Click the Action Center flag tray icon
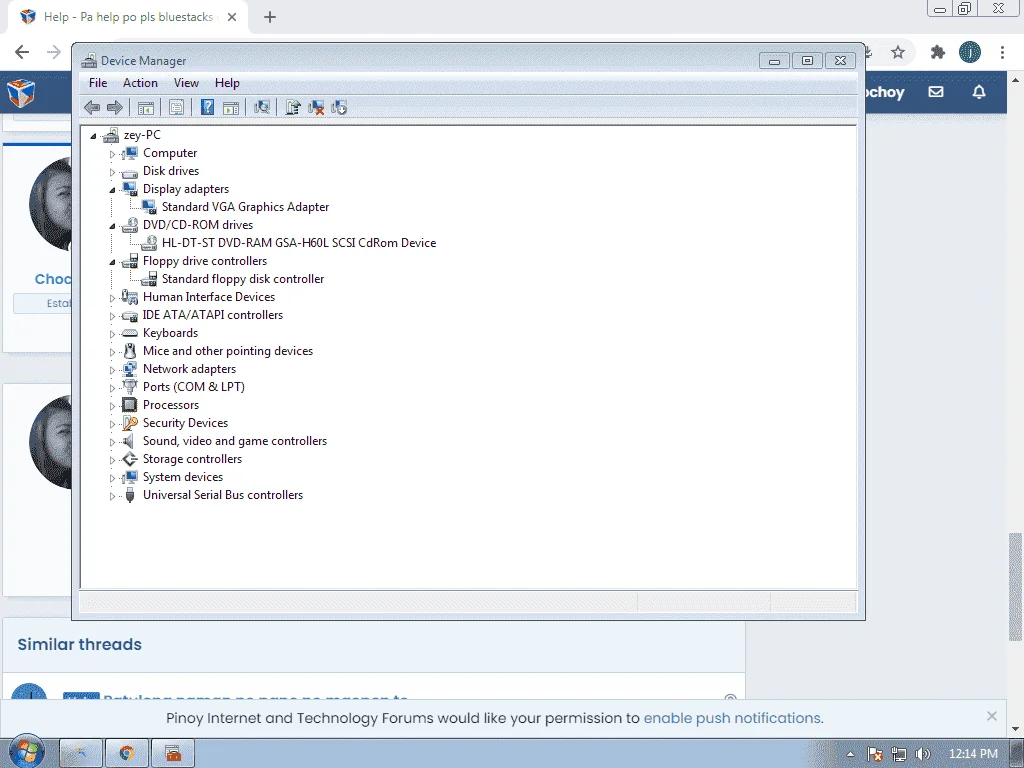The image size is (1024, 768). pyautogui.click(x=875, y=754)
